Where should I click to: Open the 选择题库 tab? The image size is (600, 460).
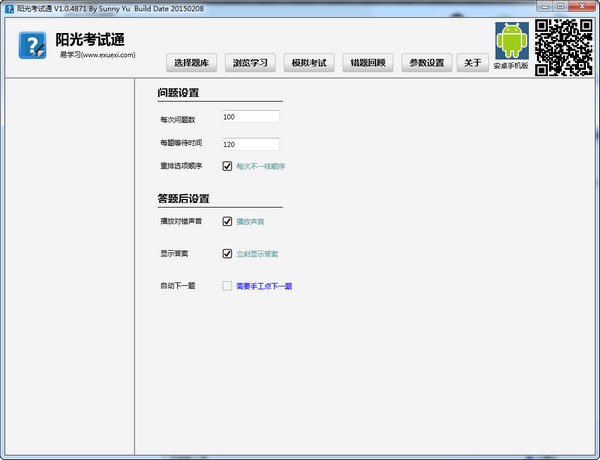(192, 62)
